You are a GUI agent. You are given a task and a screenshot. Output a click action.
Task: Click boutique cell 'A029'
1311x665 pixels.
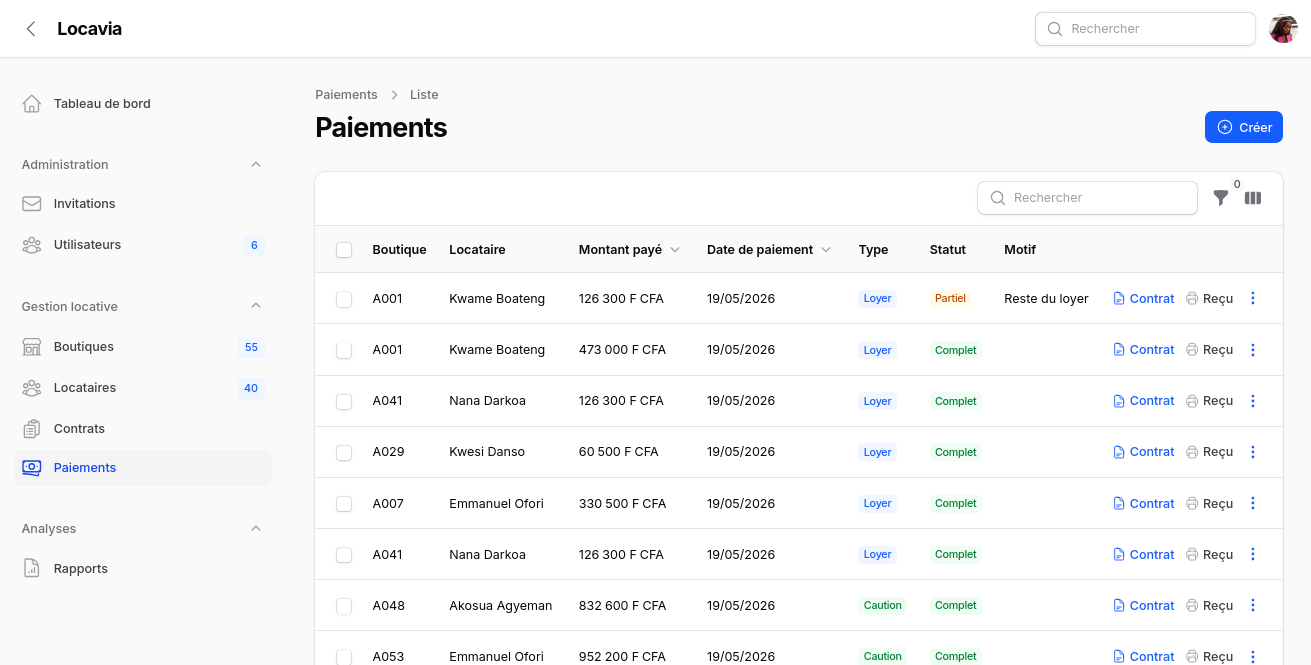388,452
